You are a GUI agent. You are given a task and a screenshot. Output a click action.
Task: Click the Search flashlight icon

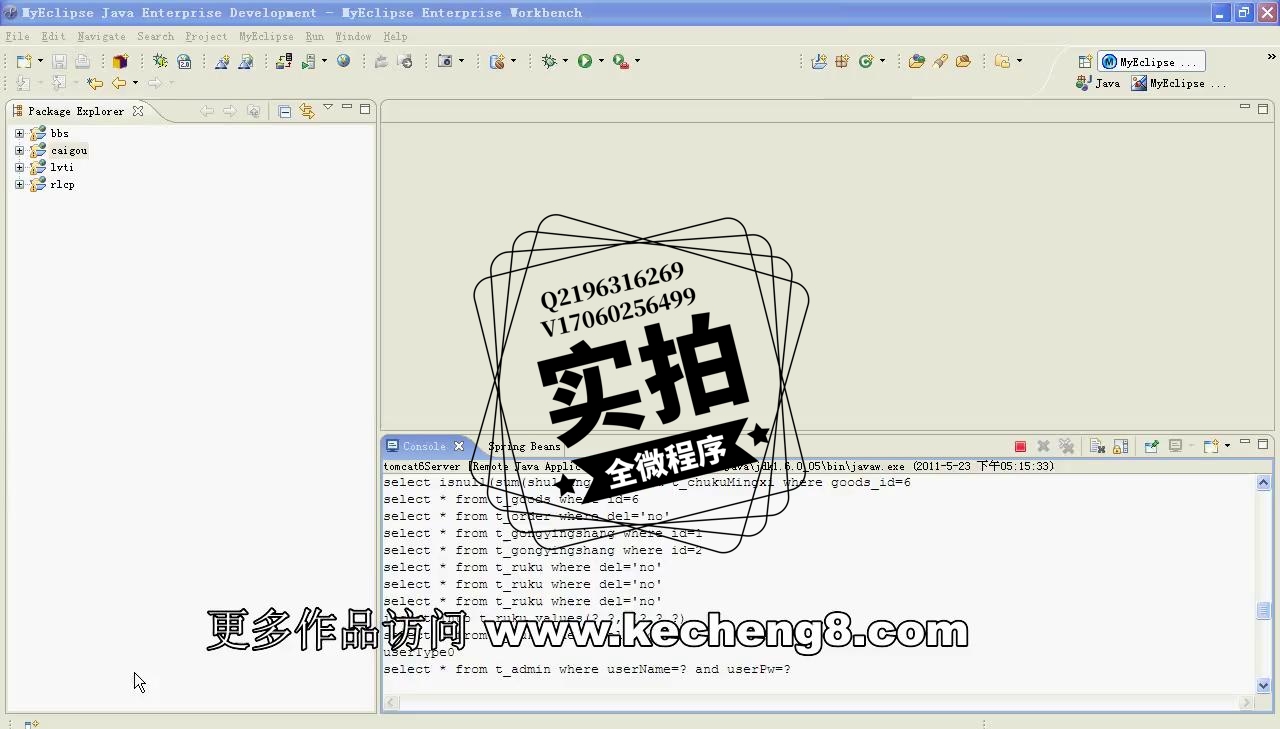click(940, 61)
